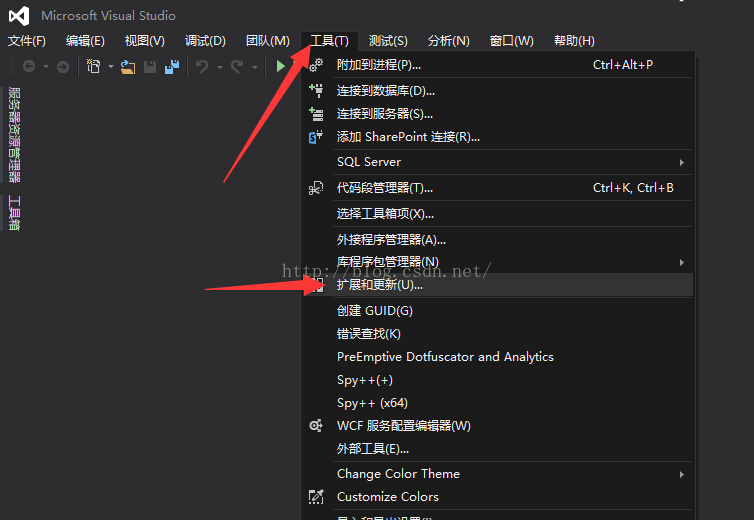754x520 pixels.
Task: Open the 编辑(E) menu
Action: (85, 41)
